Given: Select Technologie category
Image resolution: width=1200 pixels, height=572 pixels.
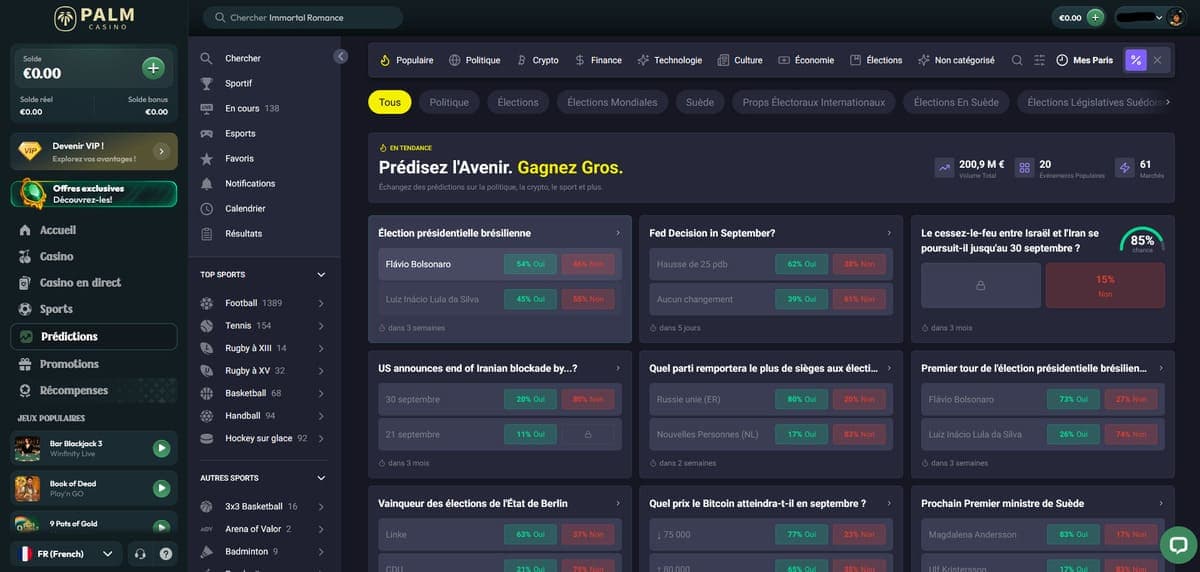Looking at the screenshot, I should pos(670,60).
